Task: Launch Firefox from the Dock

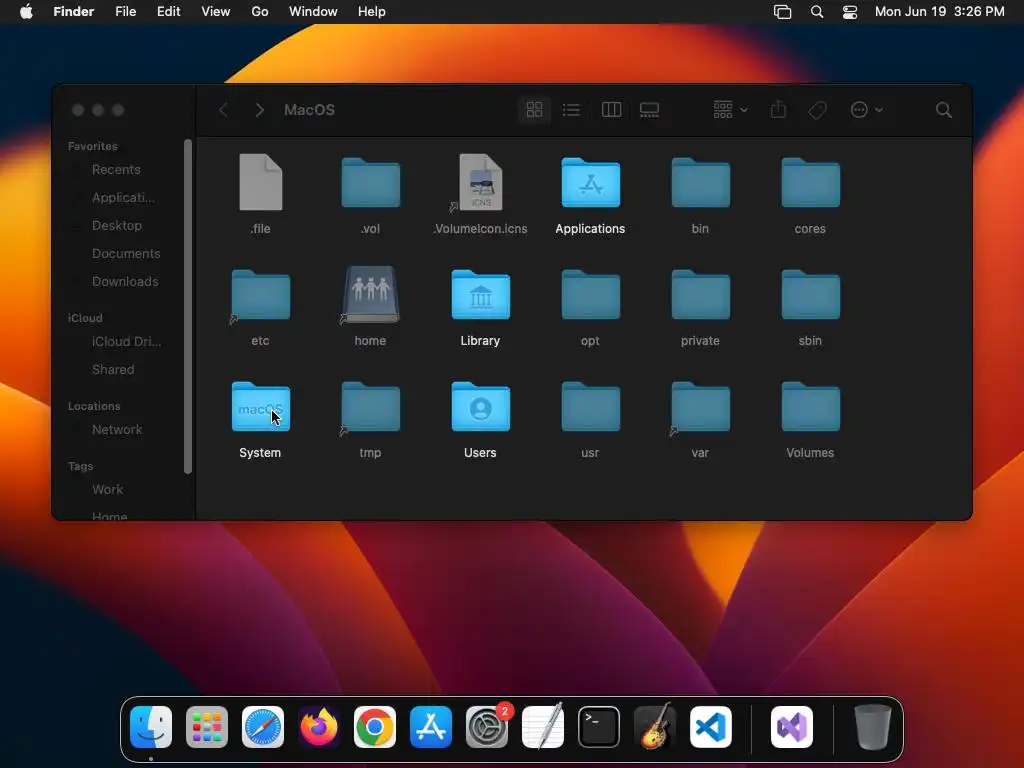Action: tap(319, 727)
